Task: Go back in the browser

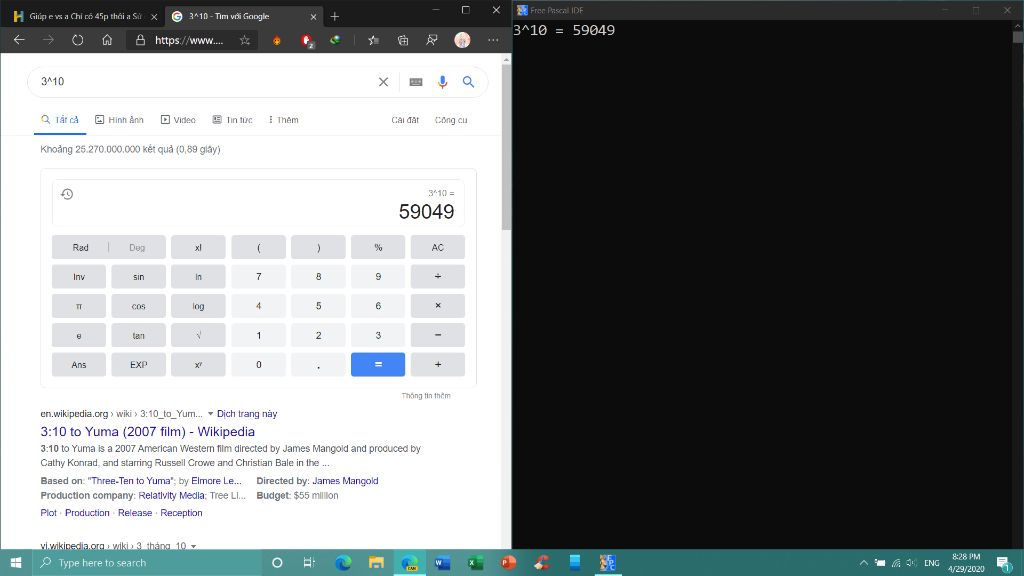Action: pos(19,40)
